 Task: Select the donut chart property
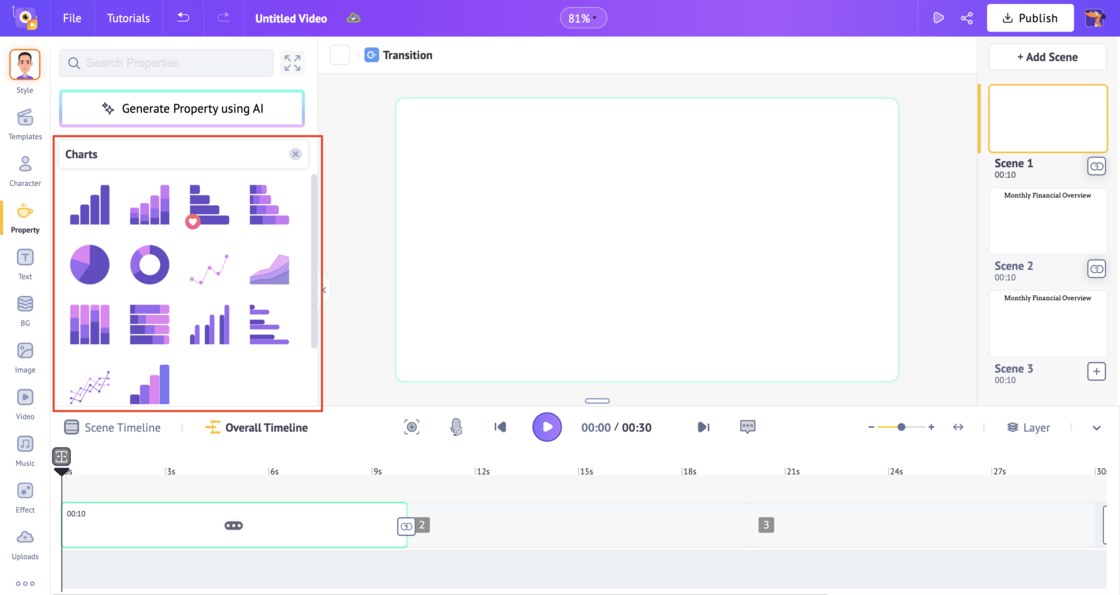(x=149, y=265)
